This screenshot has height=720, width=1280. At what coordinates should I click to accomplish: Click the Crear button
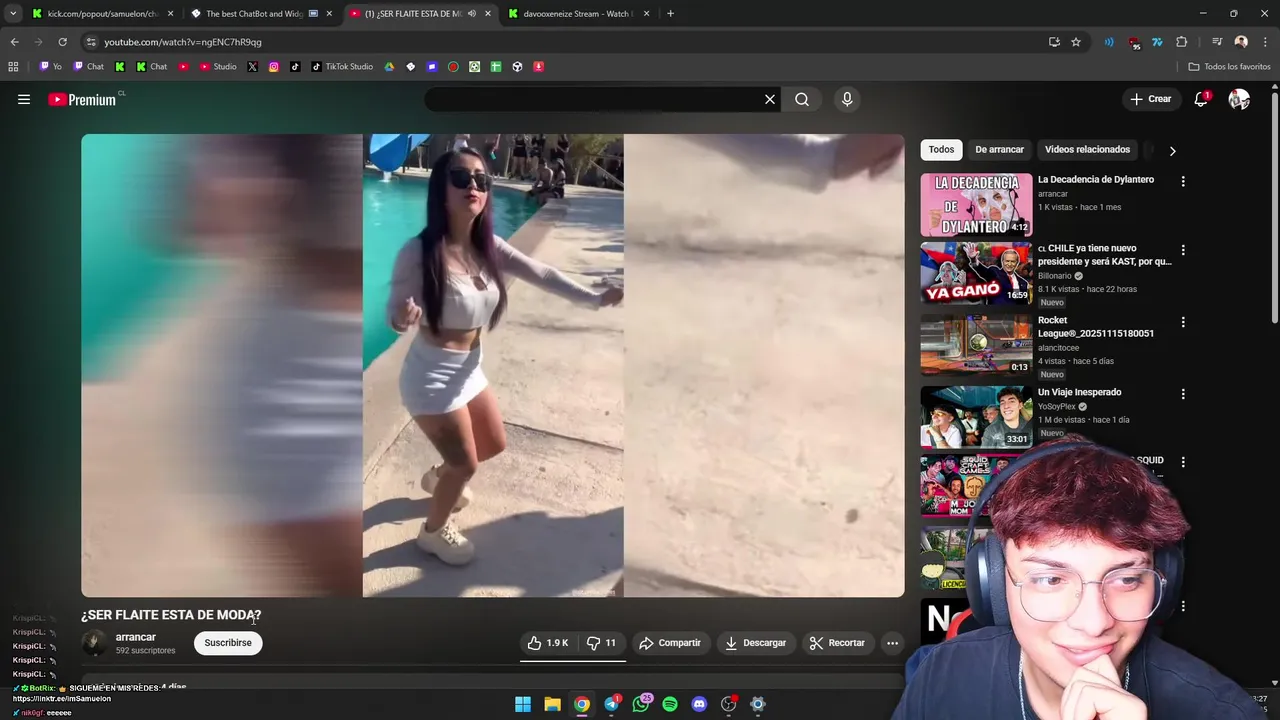click(x=1150, y=99)
